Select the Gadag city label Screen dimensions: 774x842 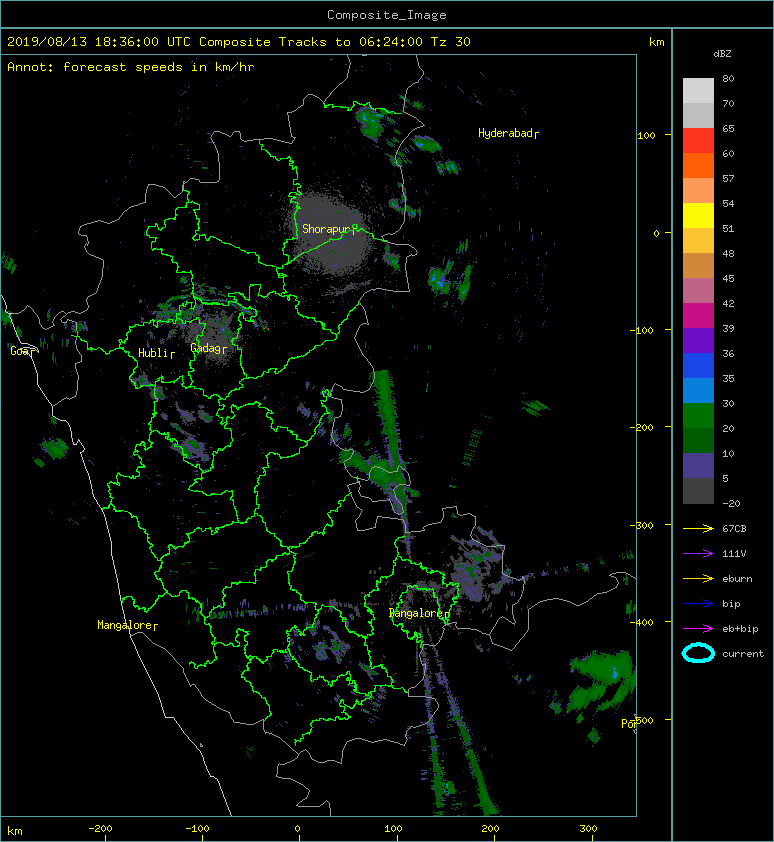pyautogui.click(x=208, y=349)
